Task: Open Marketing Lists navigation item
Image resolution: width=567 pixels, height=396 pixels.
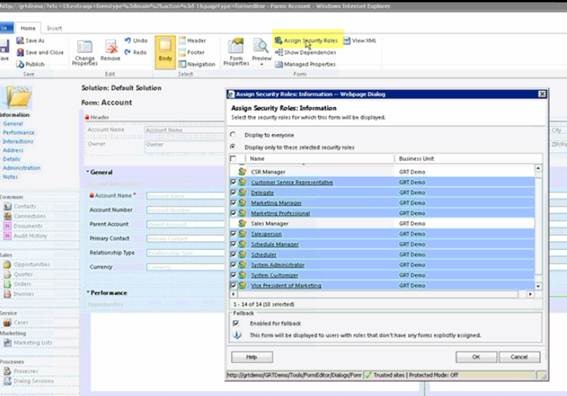Action: pyautogui.click(x=28, y=342)
